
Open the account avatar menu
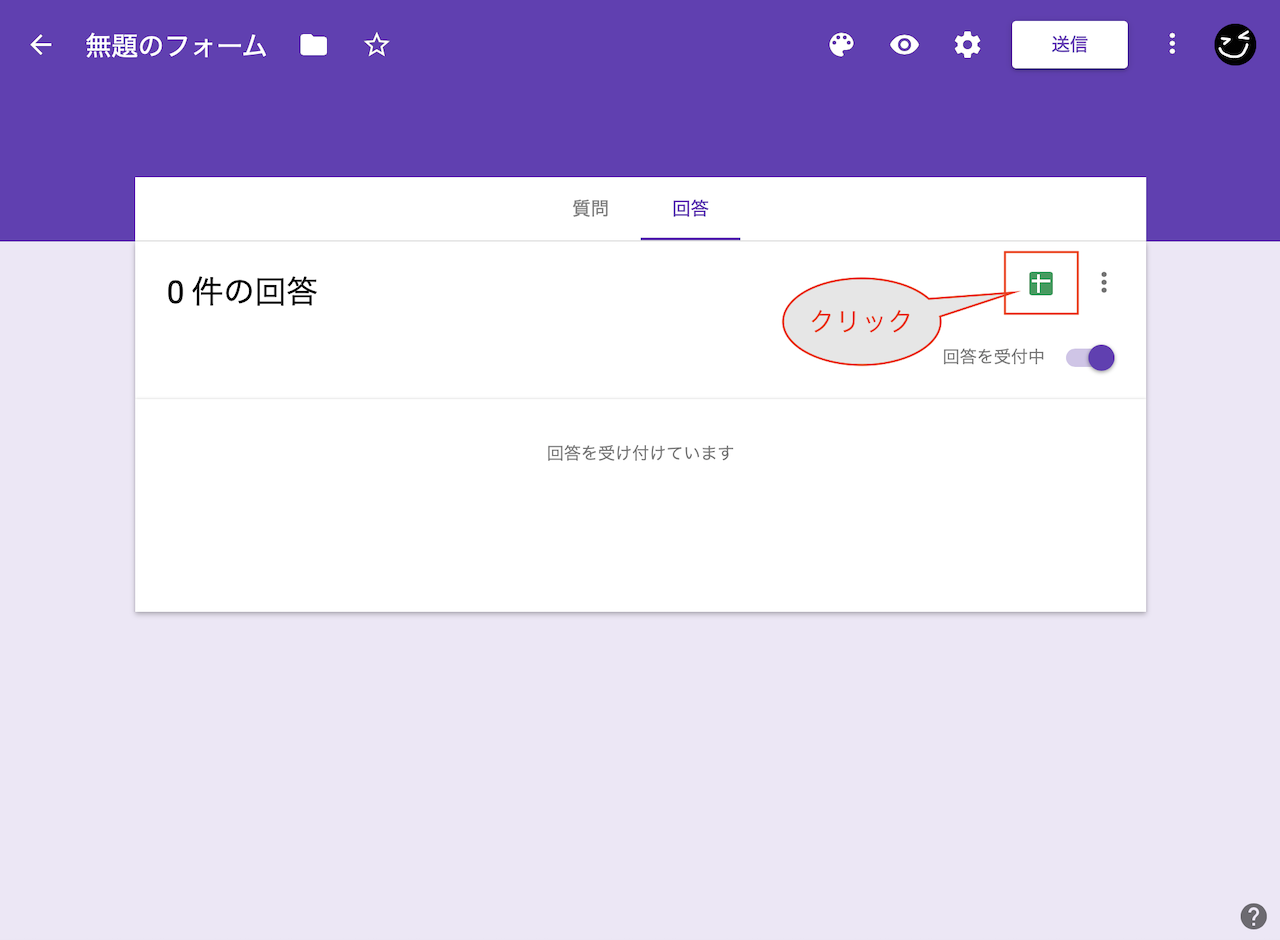point(1235,45)
